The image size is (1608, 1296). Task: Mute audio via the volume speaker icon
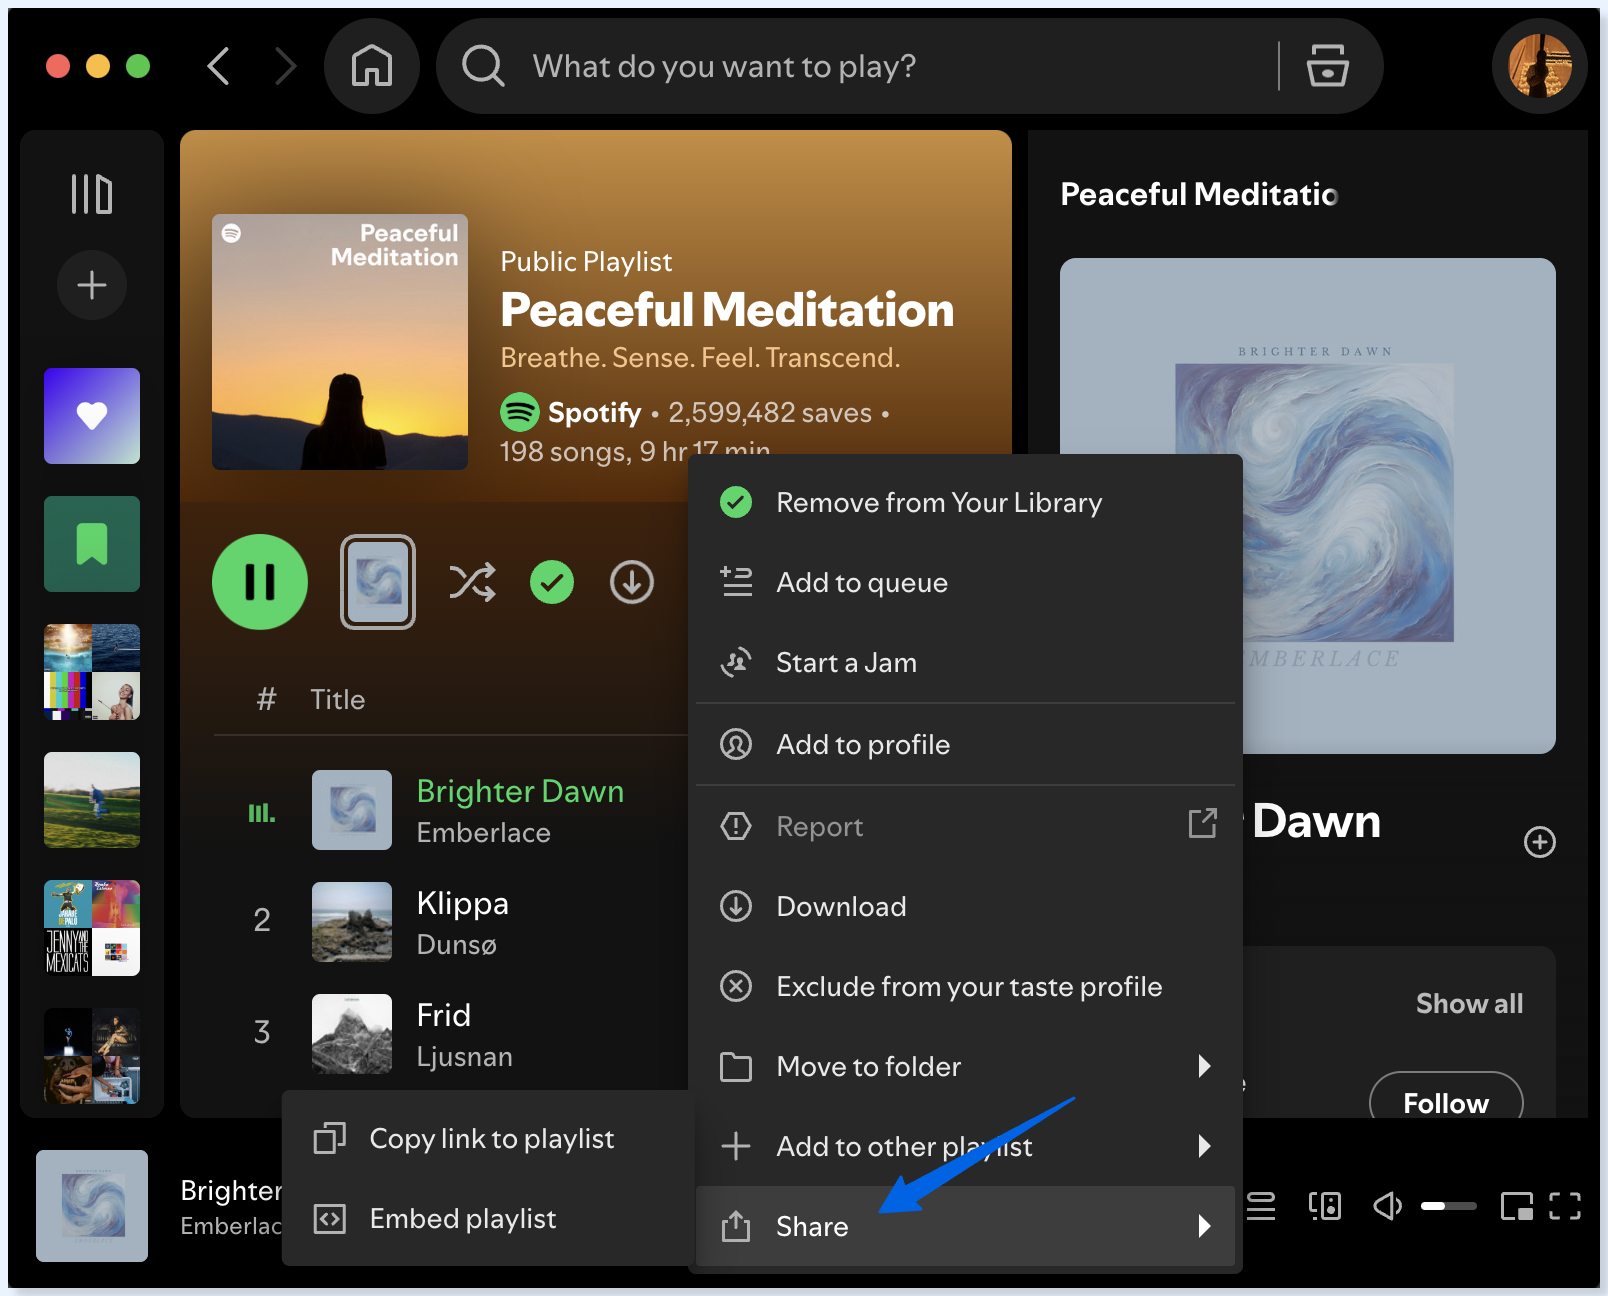pos(1387,1206)
